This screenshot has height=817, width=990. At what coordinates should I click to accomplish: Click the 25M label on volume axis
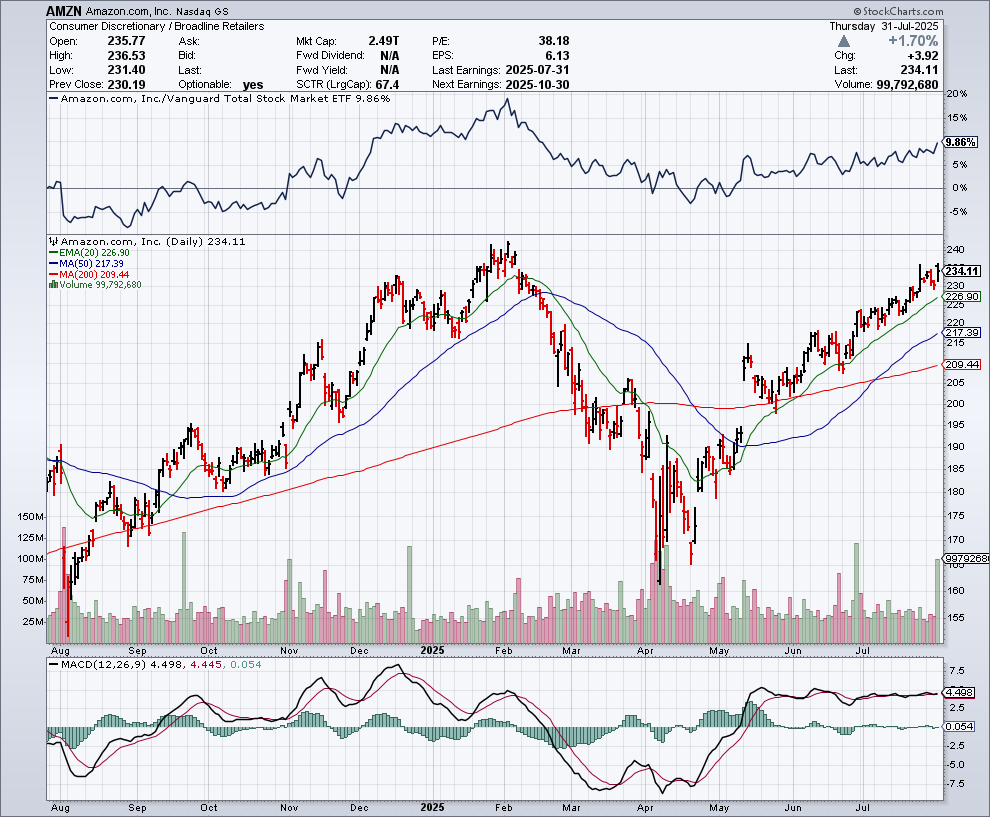(33, 621)
